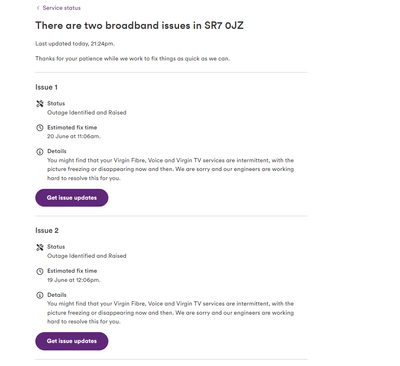
Task: Click Issue 2 Outage Identified and Raised text
Action: [x=87, y=256]
